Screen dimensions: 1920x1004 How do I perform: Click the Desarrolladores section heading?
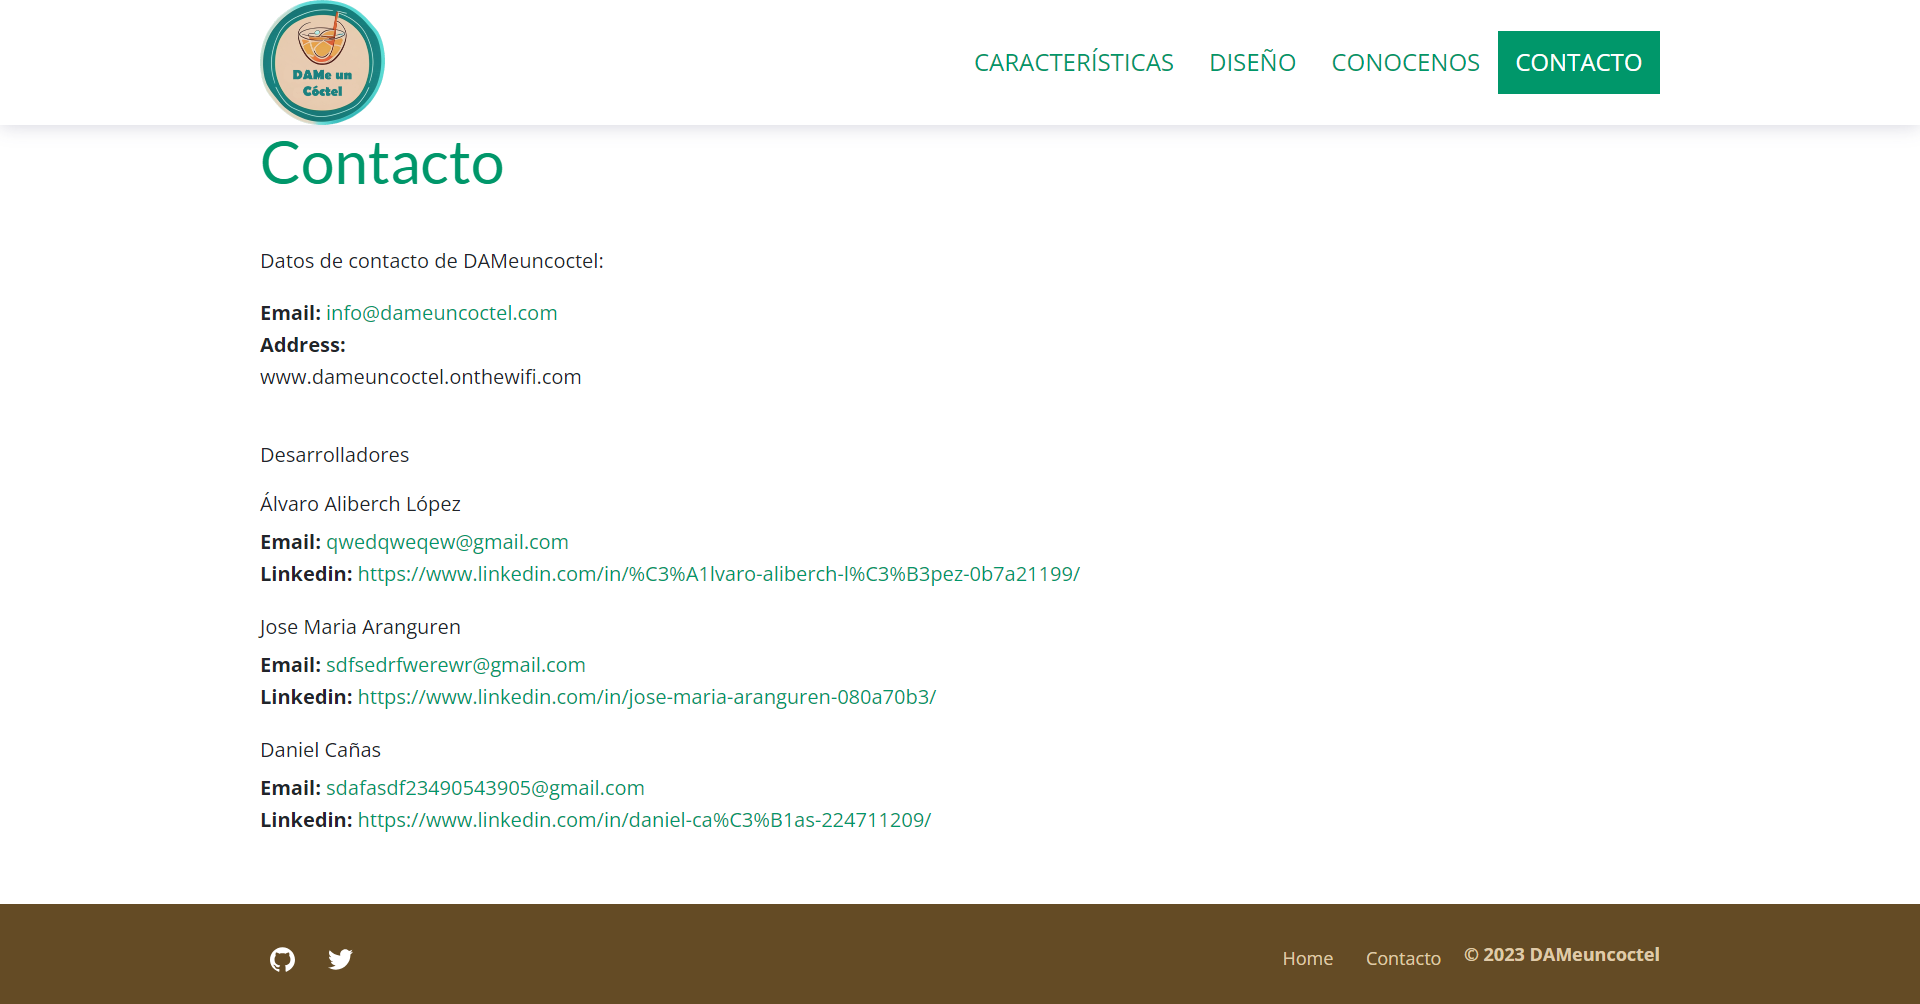pos(334,454)
